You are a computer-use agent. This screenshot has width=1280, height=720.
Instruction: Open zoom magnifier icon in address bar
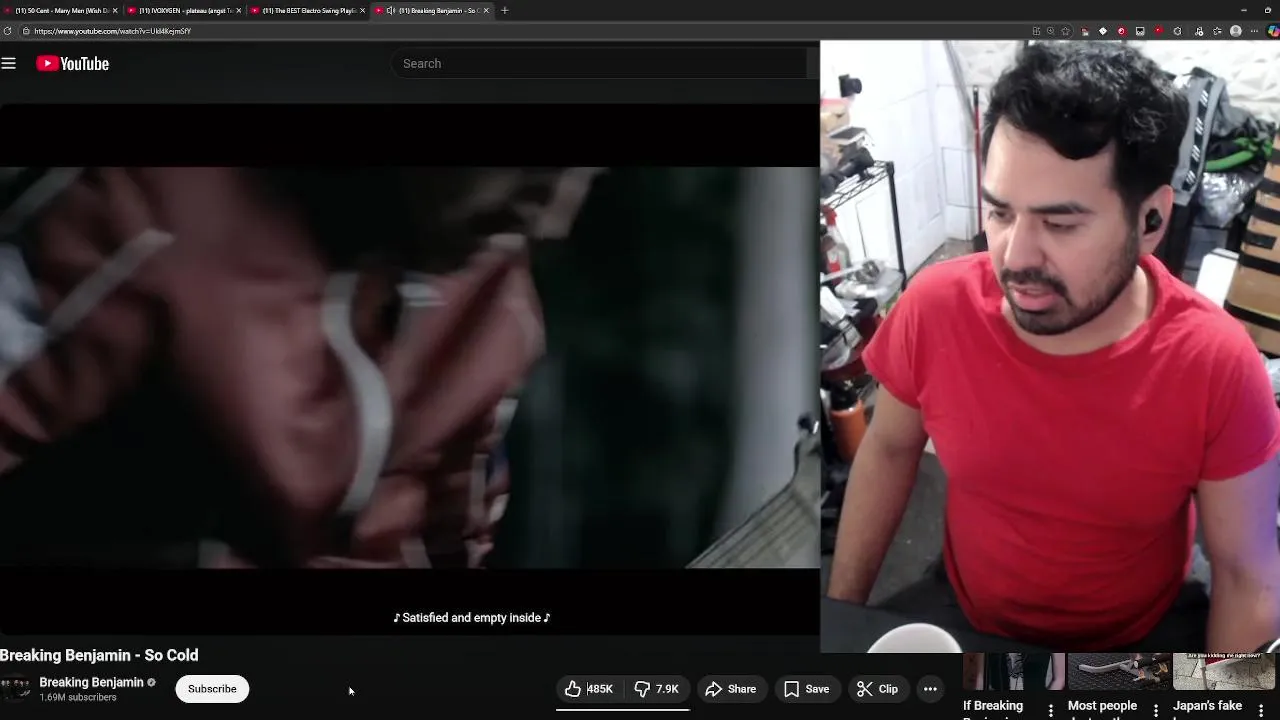[x=1051, y=31]
